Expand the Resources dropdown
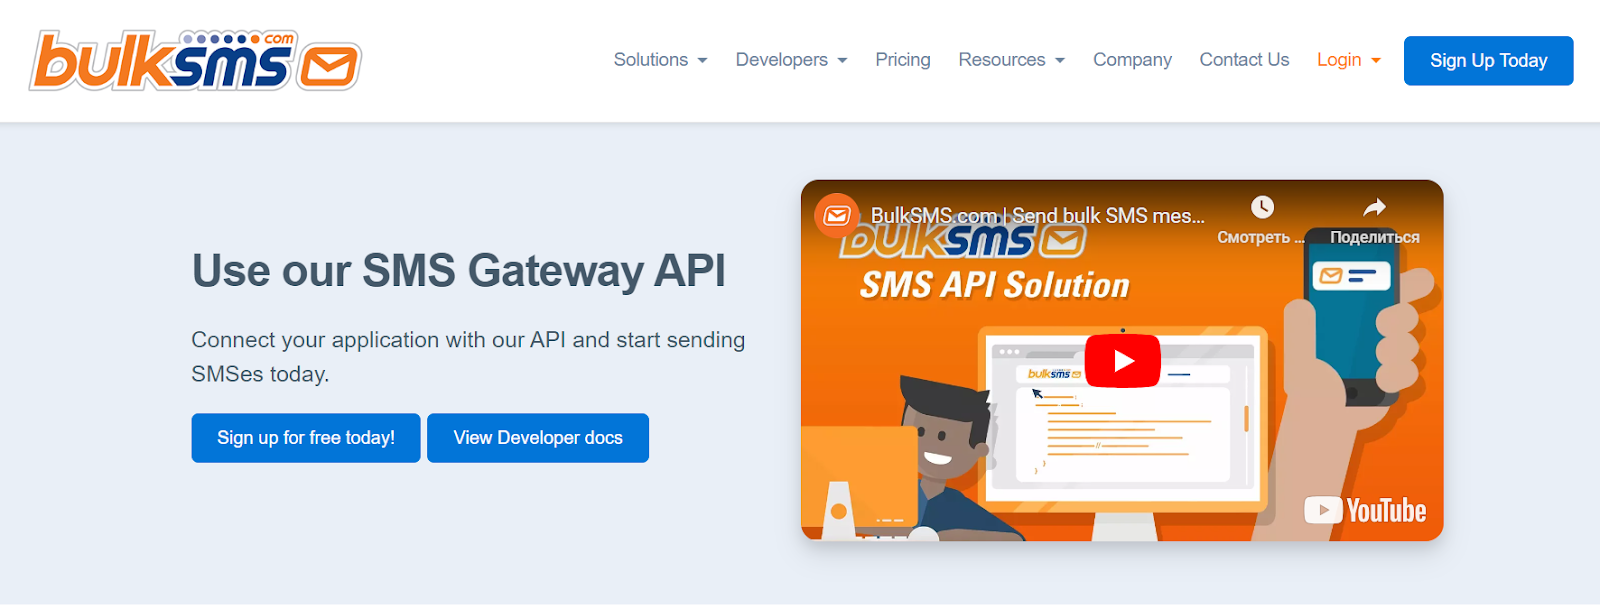This screenshot has width=1600, height=609. [x=1011, y=60]
